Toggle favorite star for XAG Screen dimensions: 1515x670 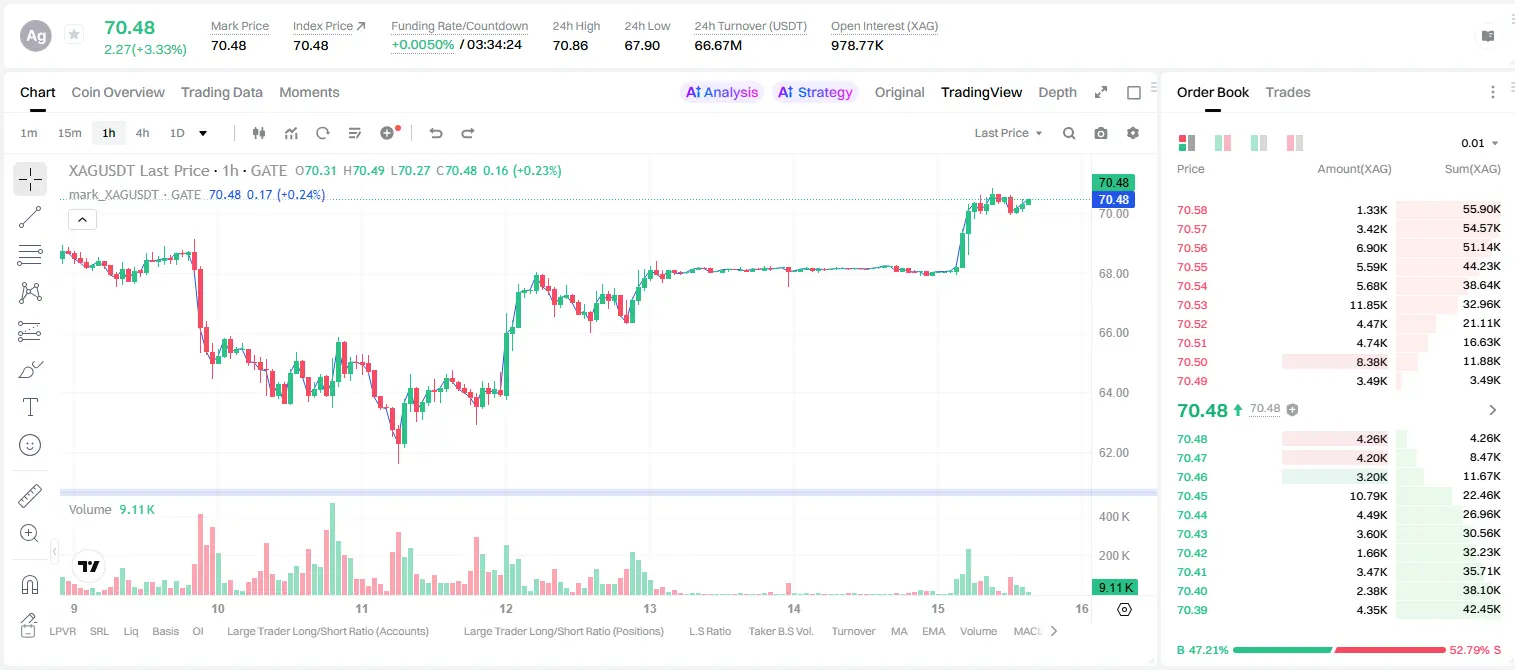tap(74, 35)
